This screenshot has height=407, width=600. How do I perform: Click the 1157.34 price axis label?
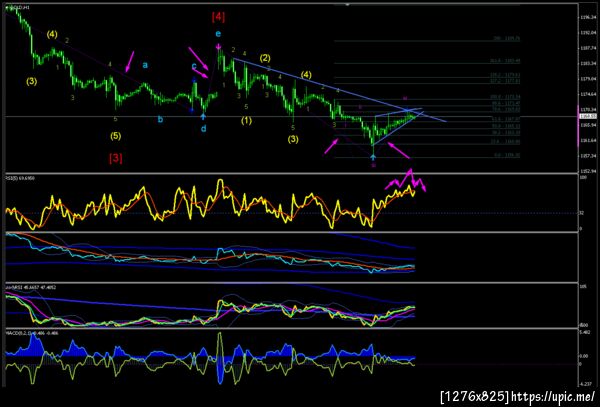coord(587,156)
